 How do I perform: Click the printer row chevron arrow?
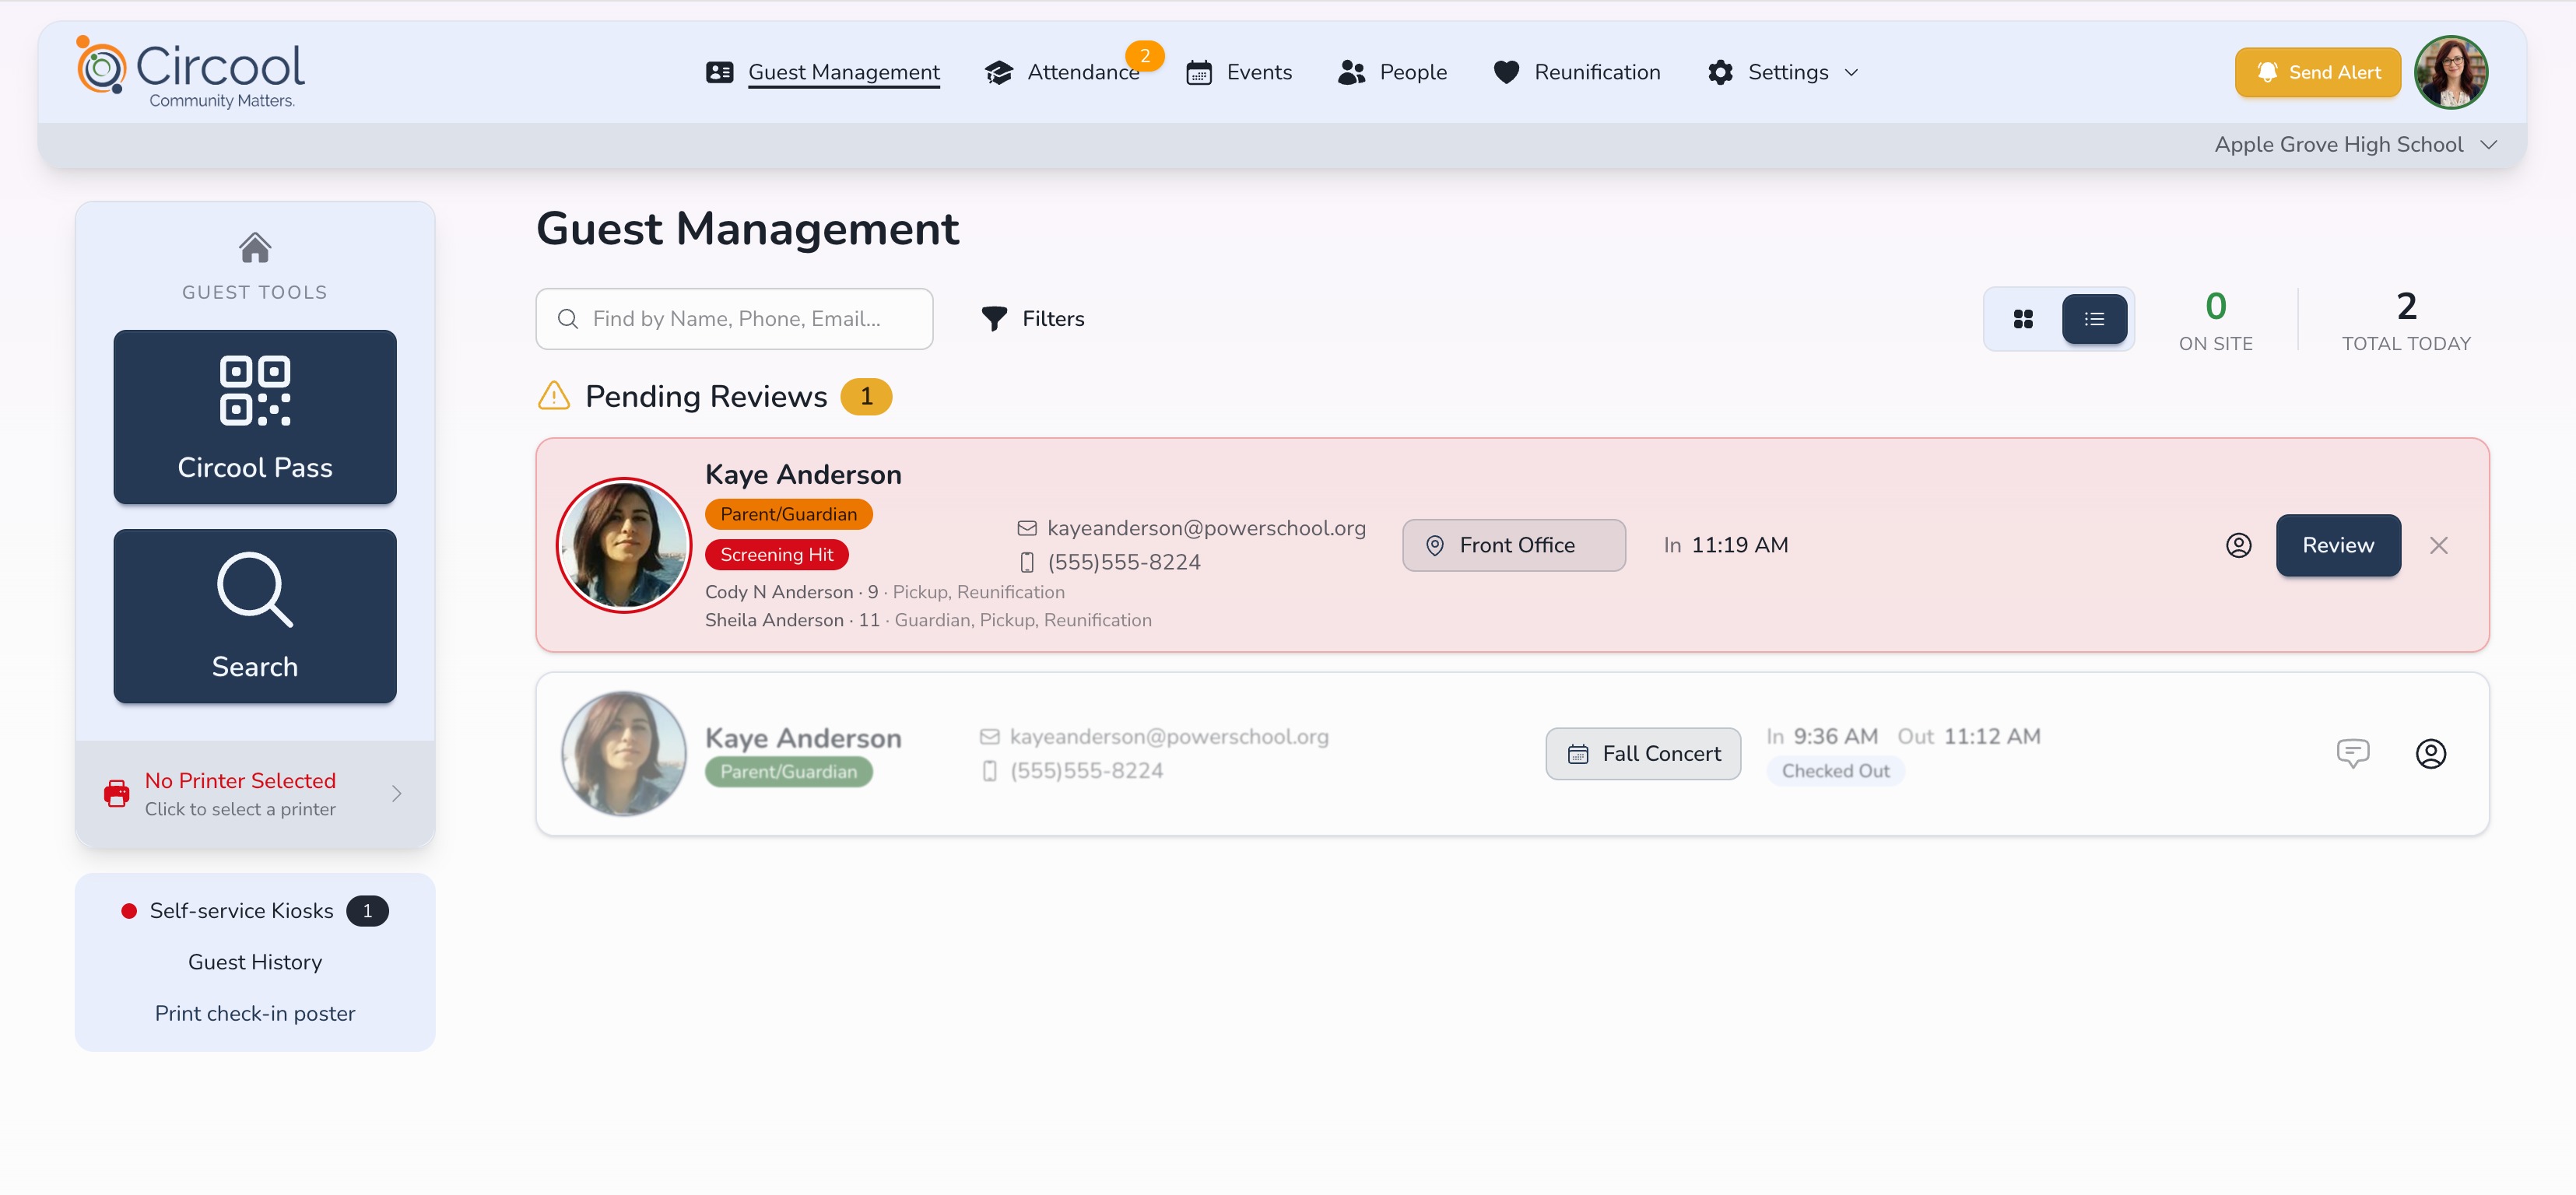[396, 793]
